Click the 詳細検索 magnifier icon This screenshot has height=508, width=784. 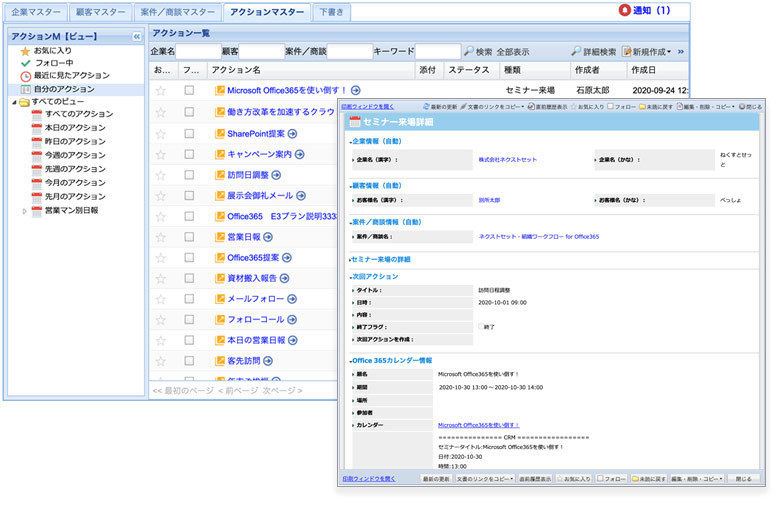576,51
